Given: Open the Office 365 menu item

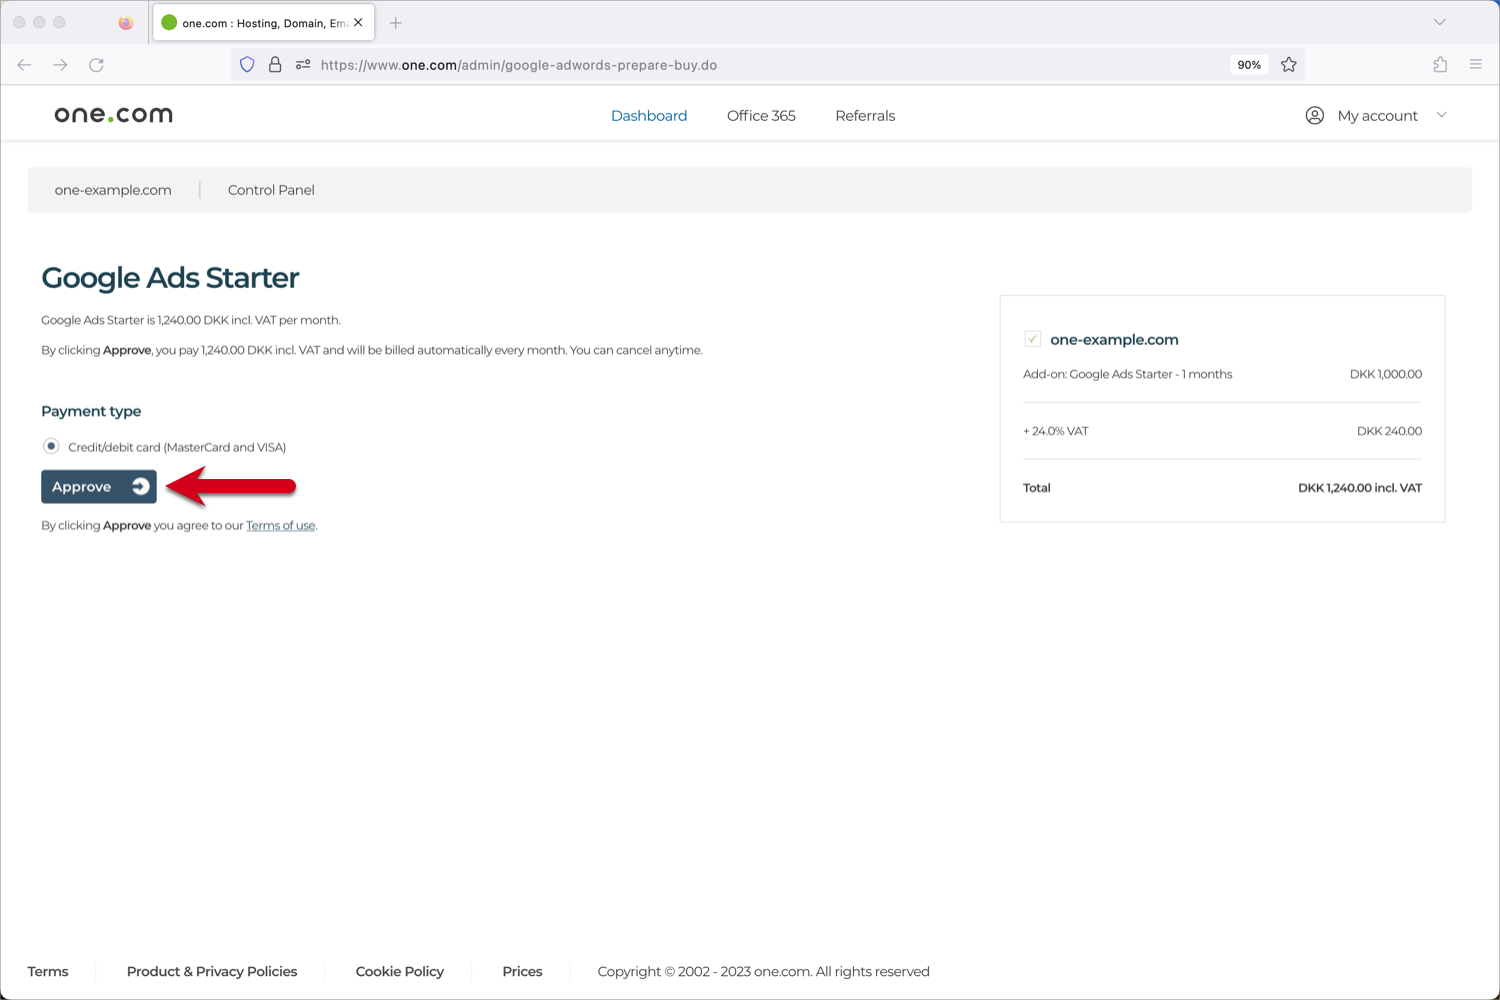Looking at the screenshot, I should tap(761, 115).
